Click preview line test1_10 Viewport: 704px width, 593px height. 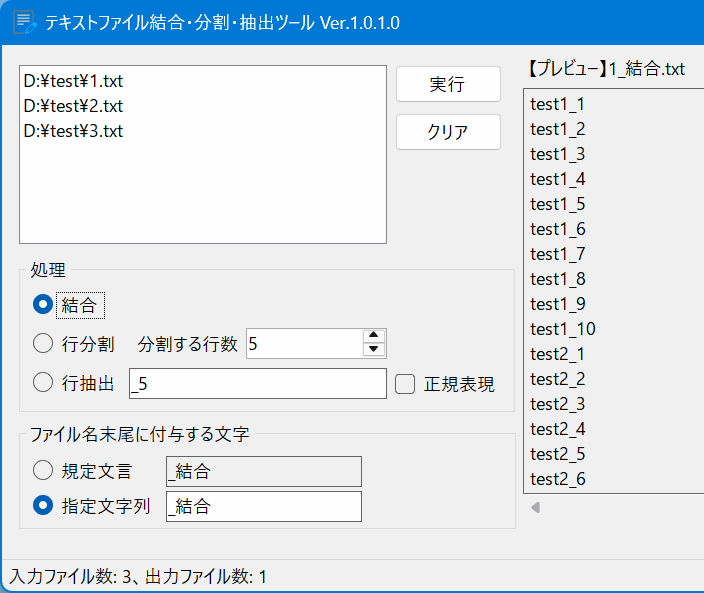pyautogui.click(x=563, y=329)
